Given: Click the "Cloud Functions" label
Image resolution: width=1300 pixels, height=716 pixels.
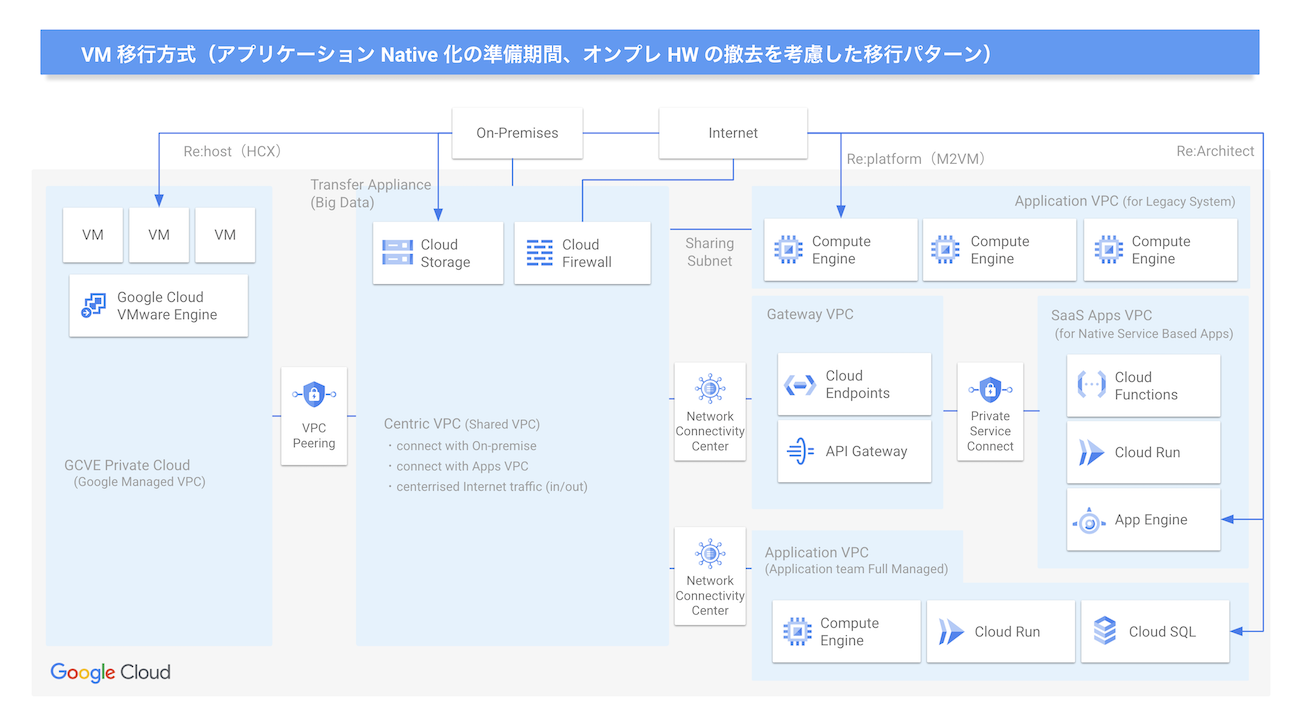Looking at the screenshot, I should click(1146, 386).
